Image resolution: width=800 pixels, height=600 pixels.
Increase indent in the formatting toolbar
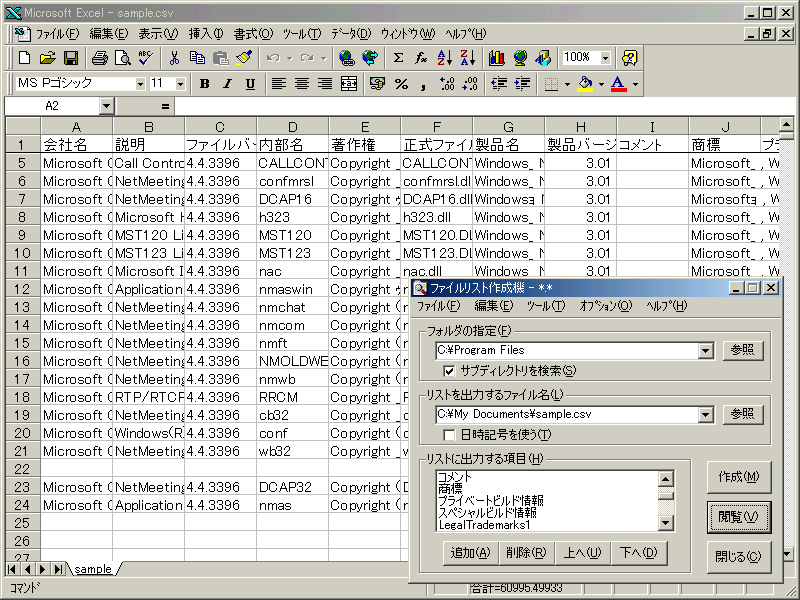pyautogui.click(x=522, y=84)
